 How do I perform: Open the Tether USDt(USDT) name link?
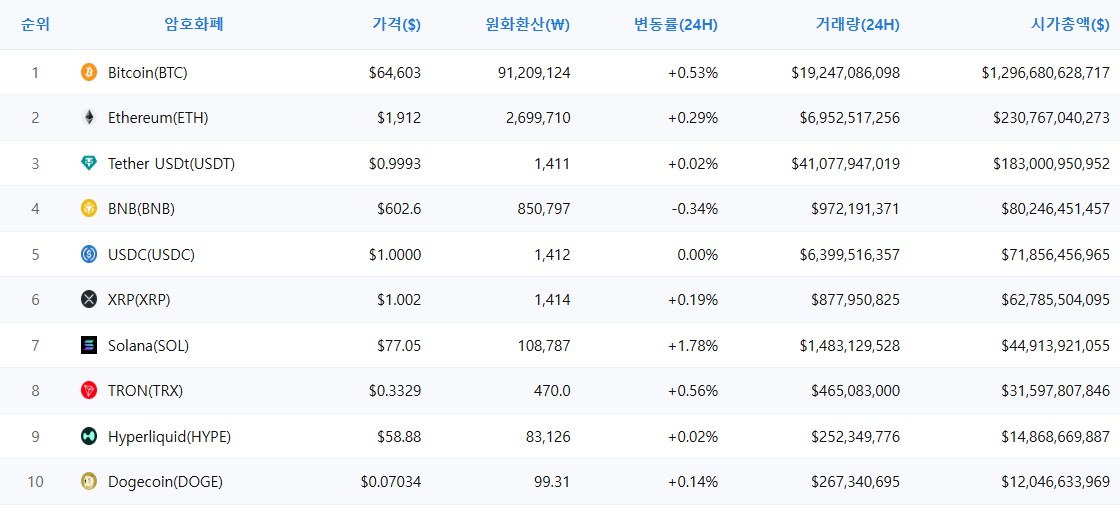click(171, 163)
